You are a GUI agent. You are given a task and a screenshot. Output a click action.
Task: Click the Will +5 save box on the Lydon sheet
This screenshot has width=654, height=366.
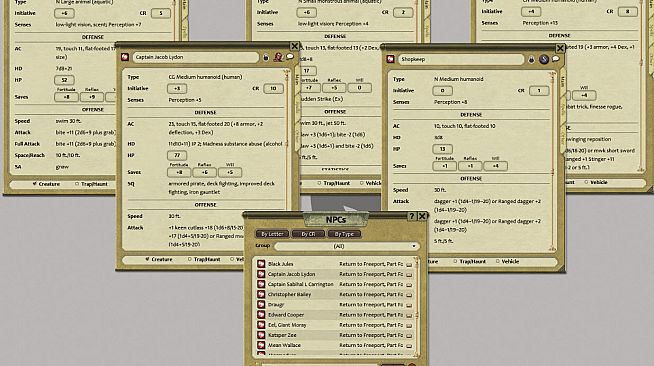coord(230,172)
